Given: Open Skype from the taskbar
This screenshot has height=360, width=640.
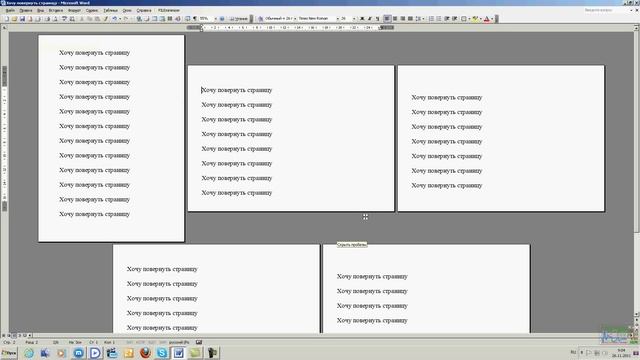Looking at the screenshot, I should (x=162, y=353).
